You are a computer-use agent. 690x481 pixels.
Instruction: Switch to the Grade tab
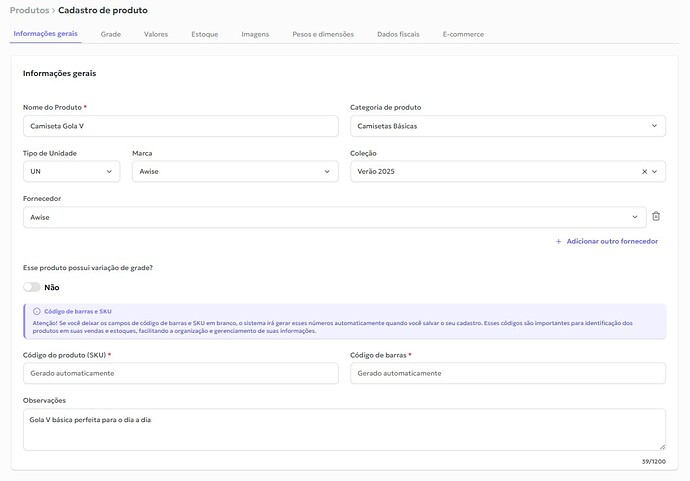coord(110,34)
